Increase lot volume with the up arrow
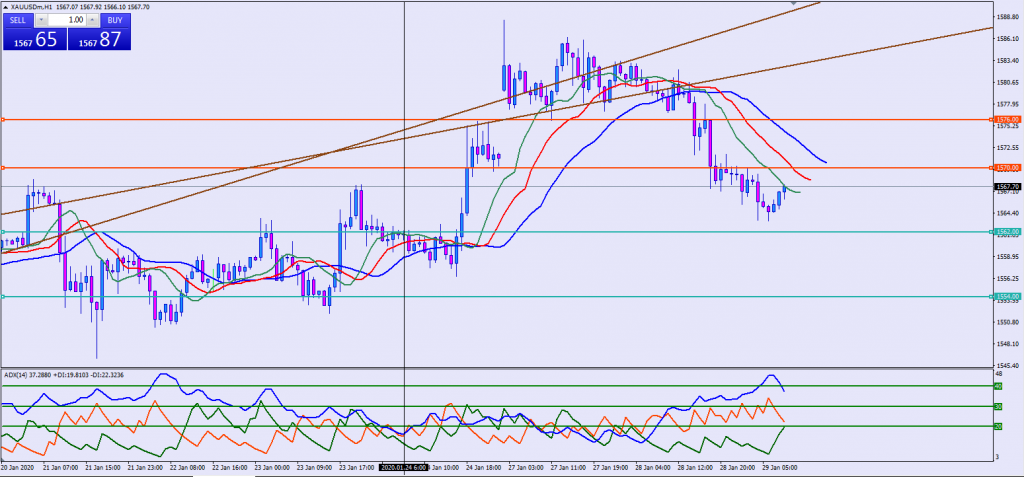 pyautogui.click(x=93, y=20)
